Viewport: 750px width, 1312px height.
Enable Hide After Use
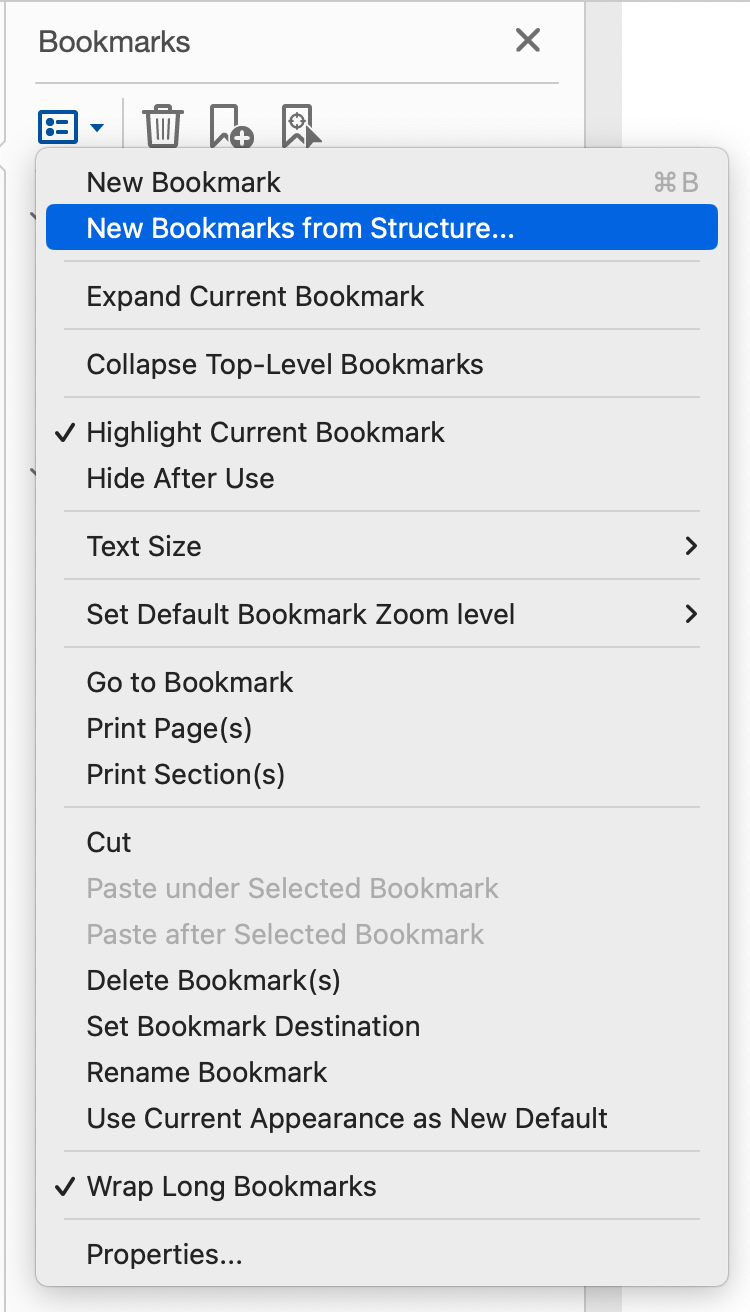179,478
